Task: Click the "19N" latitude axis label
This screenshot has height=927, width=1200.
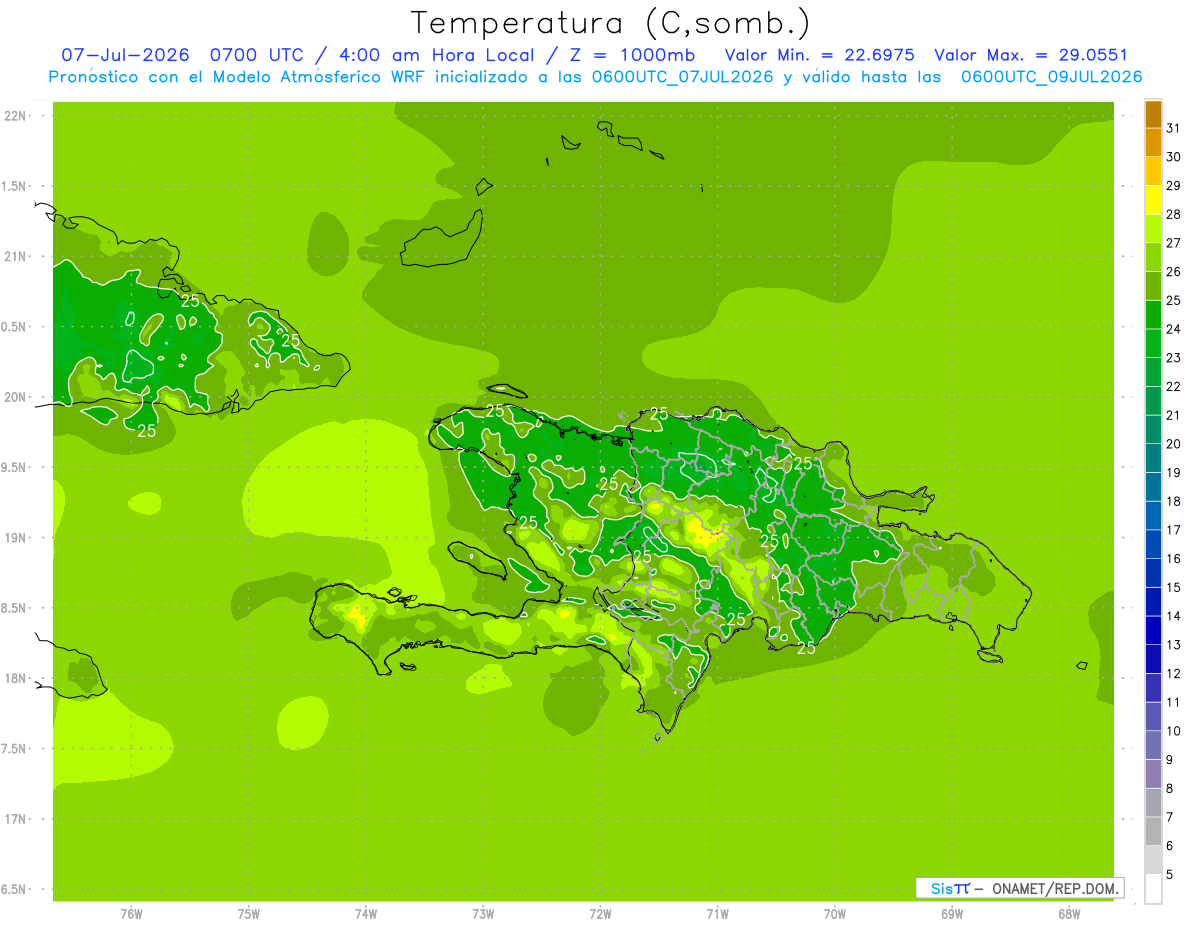Action: tap(16, 537)
